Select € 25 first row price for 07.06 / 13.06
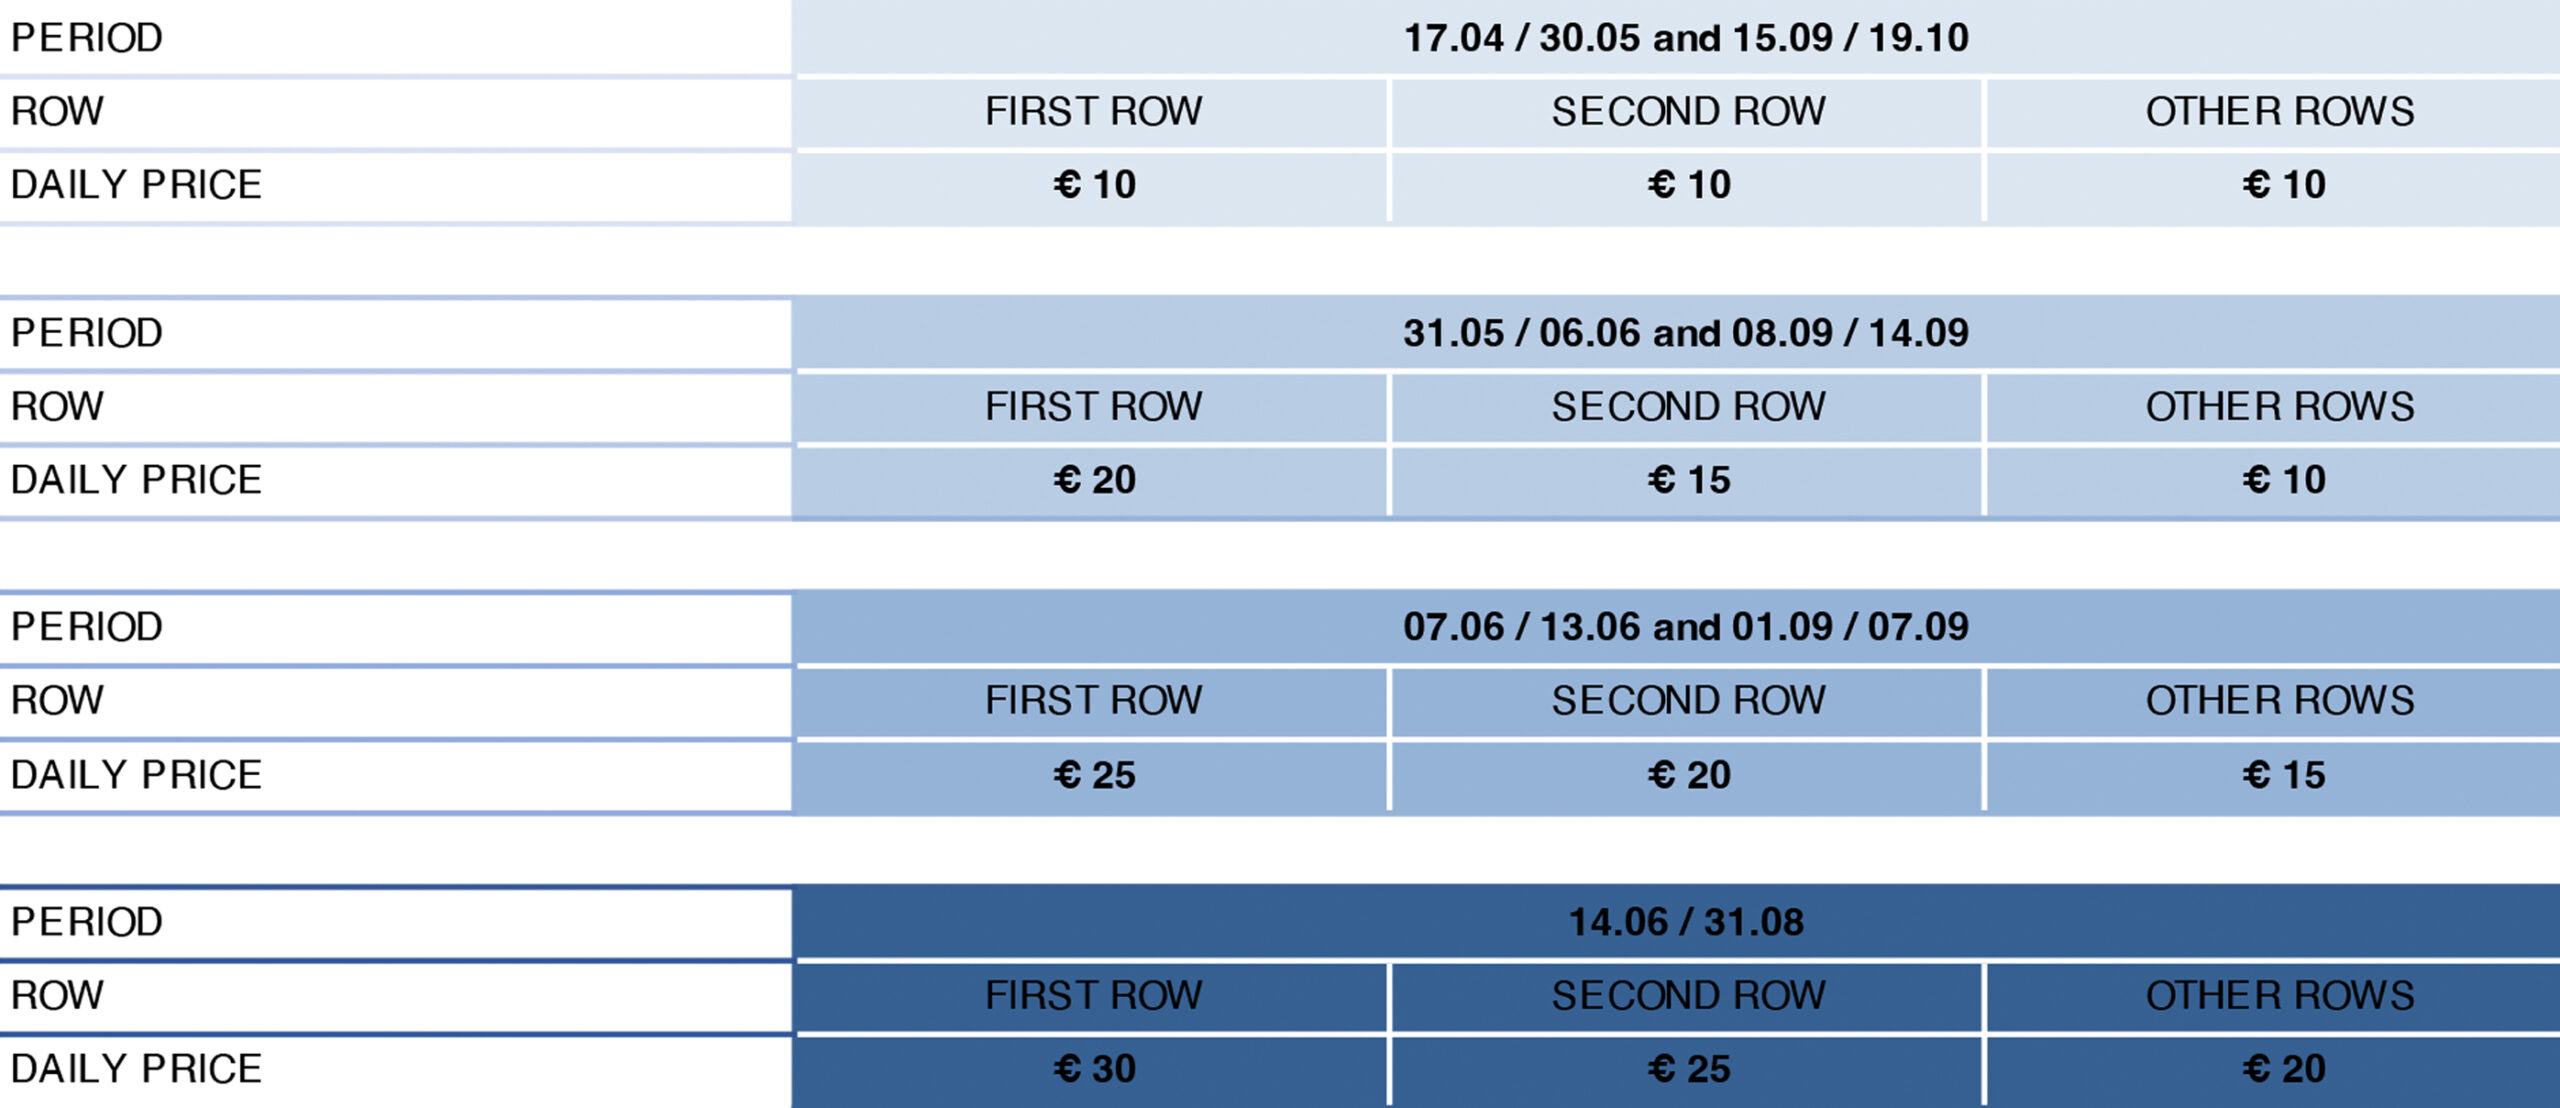The height and width of the screenshot is (1108, 2560). point(1094,775)
